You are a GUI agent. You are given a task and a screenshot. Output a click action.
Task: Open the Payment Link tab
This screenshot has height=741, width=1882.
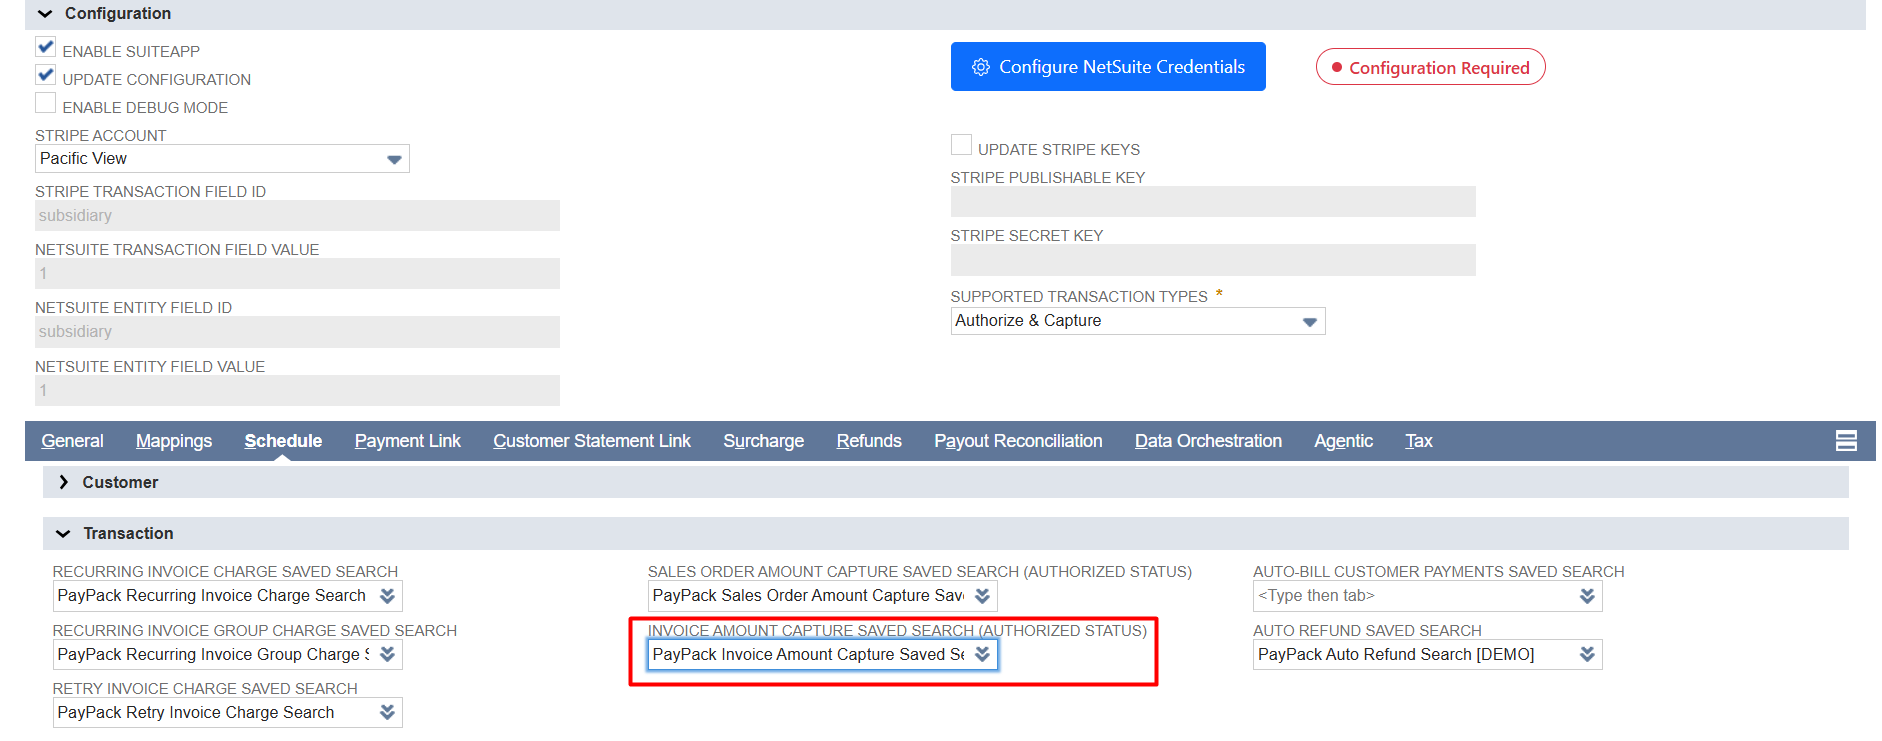(408, 441)
